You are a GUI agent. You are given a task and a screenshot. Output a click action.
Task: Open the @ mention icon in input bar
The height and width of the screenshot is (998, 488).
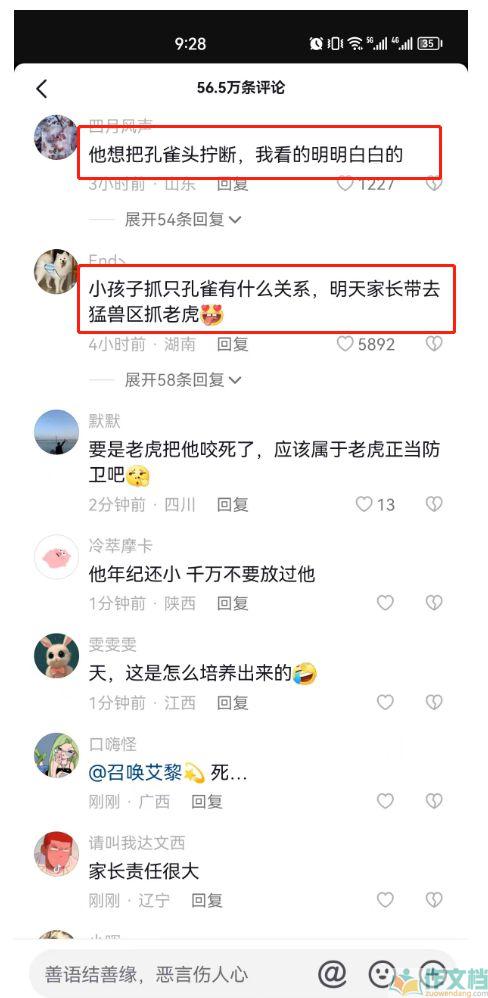coord(331,973)
